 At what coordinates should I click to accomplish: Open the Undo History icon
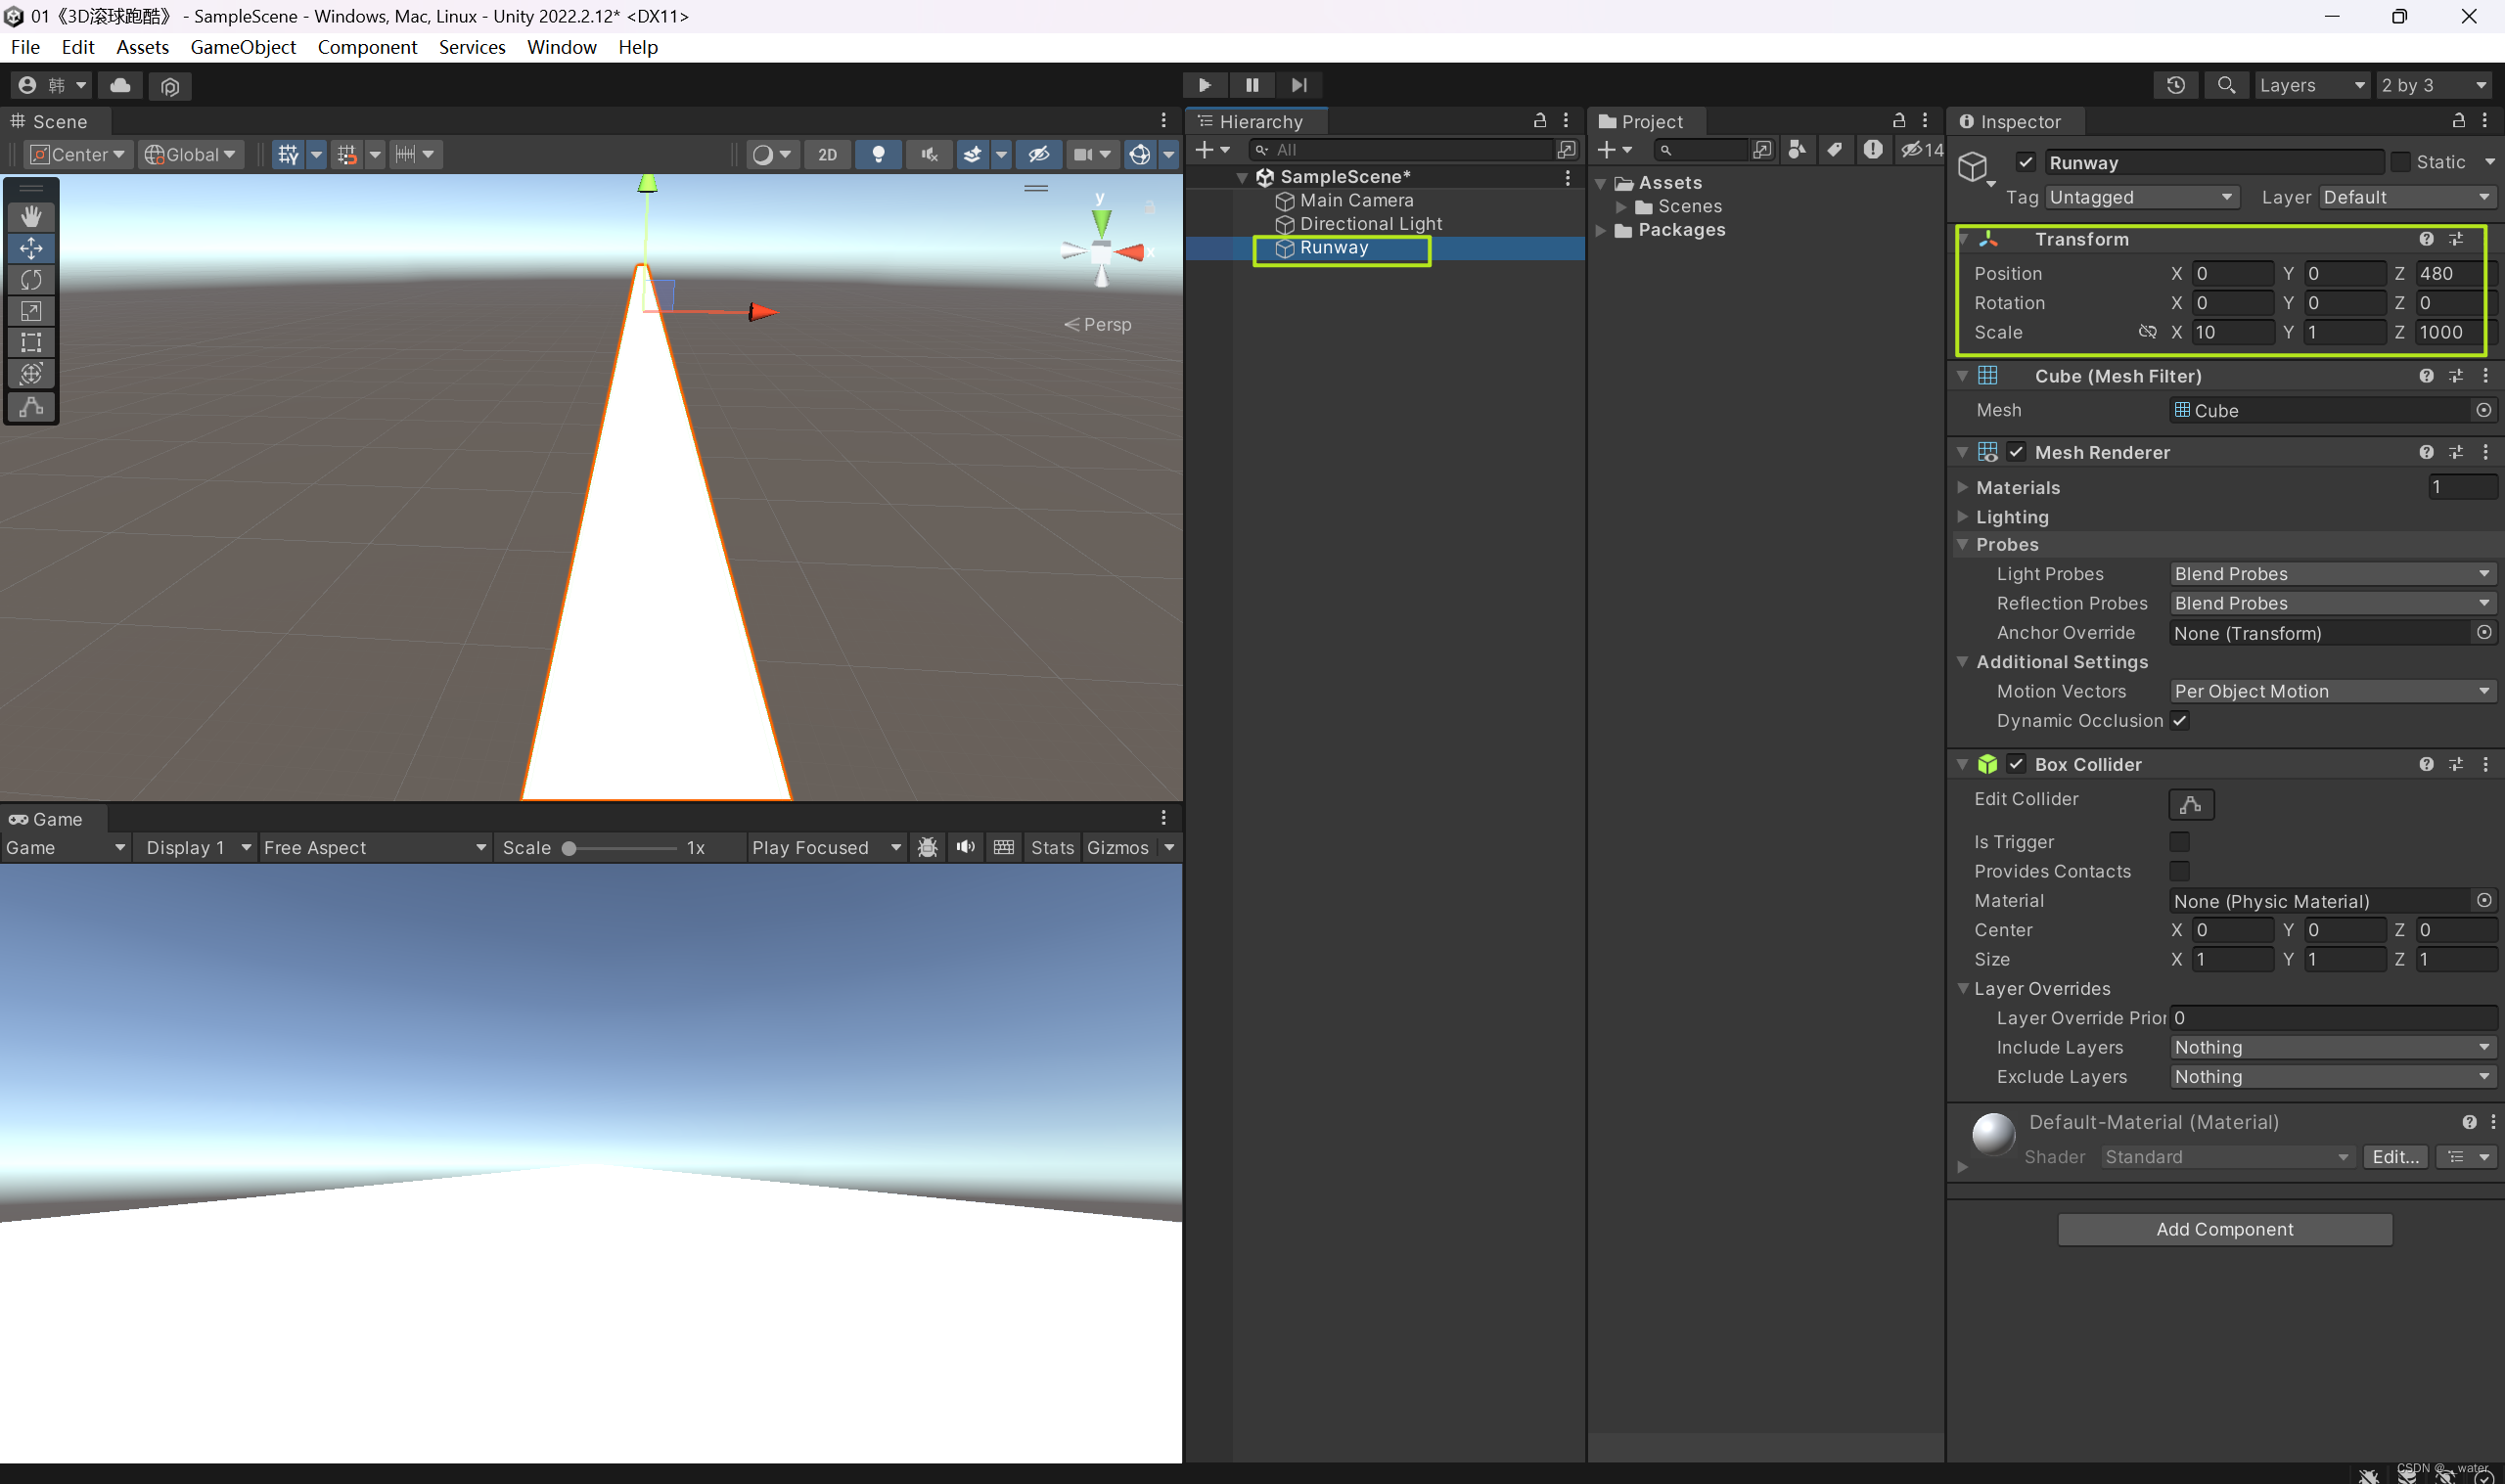tap(2175, 85)
